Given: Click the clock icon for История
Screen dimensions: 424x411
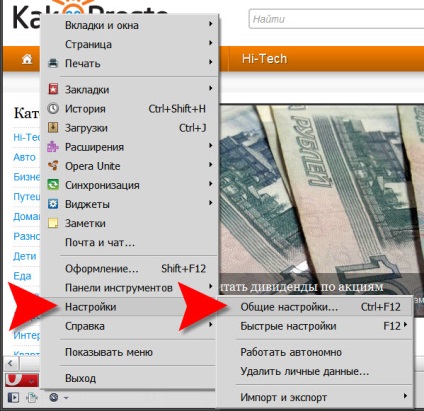Looking at the screenshot, I should 53,108.
